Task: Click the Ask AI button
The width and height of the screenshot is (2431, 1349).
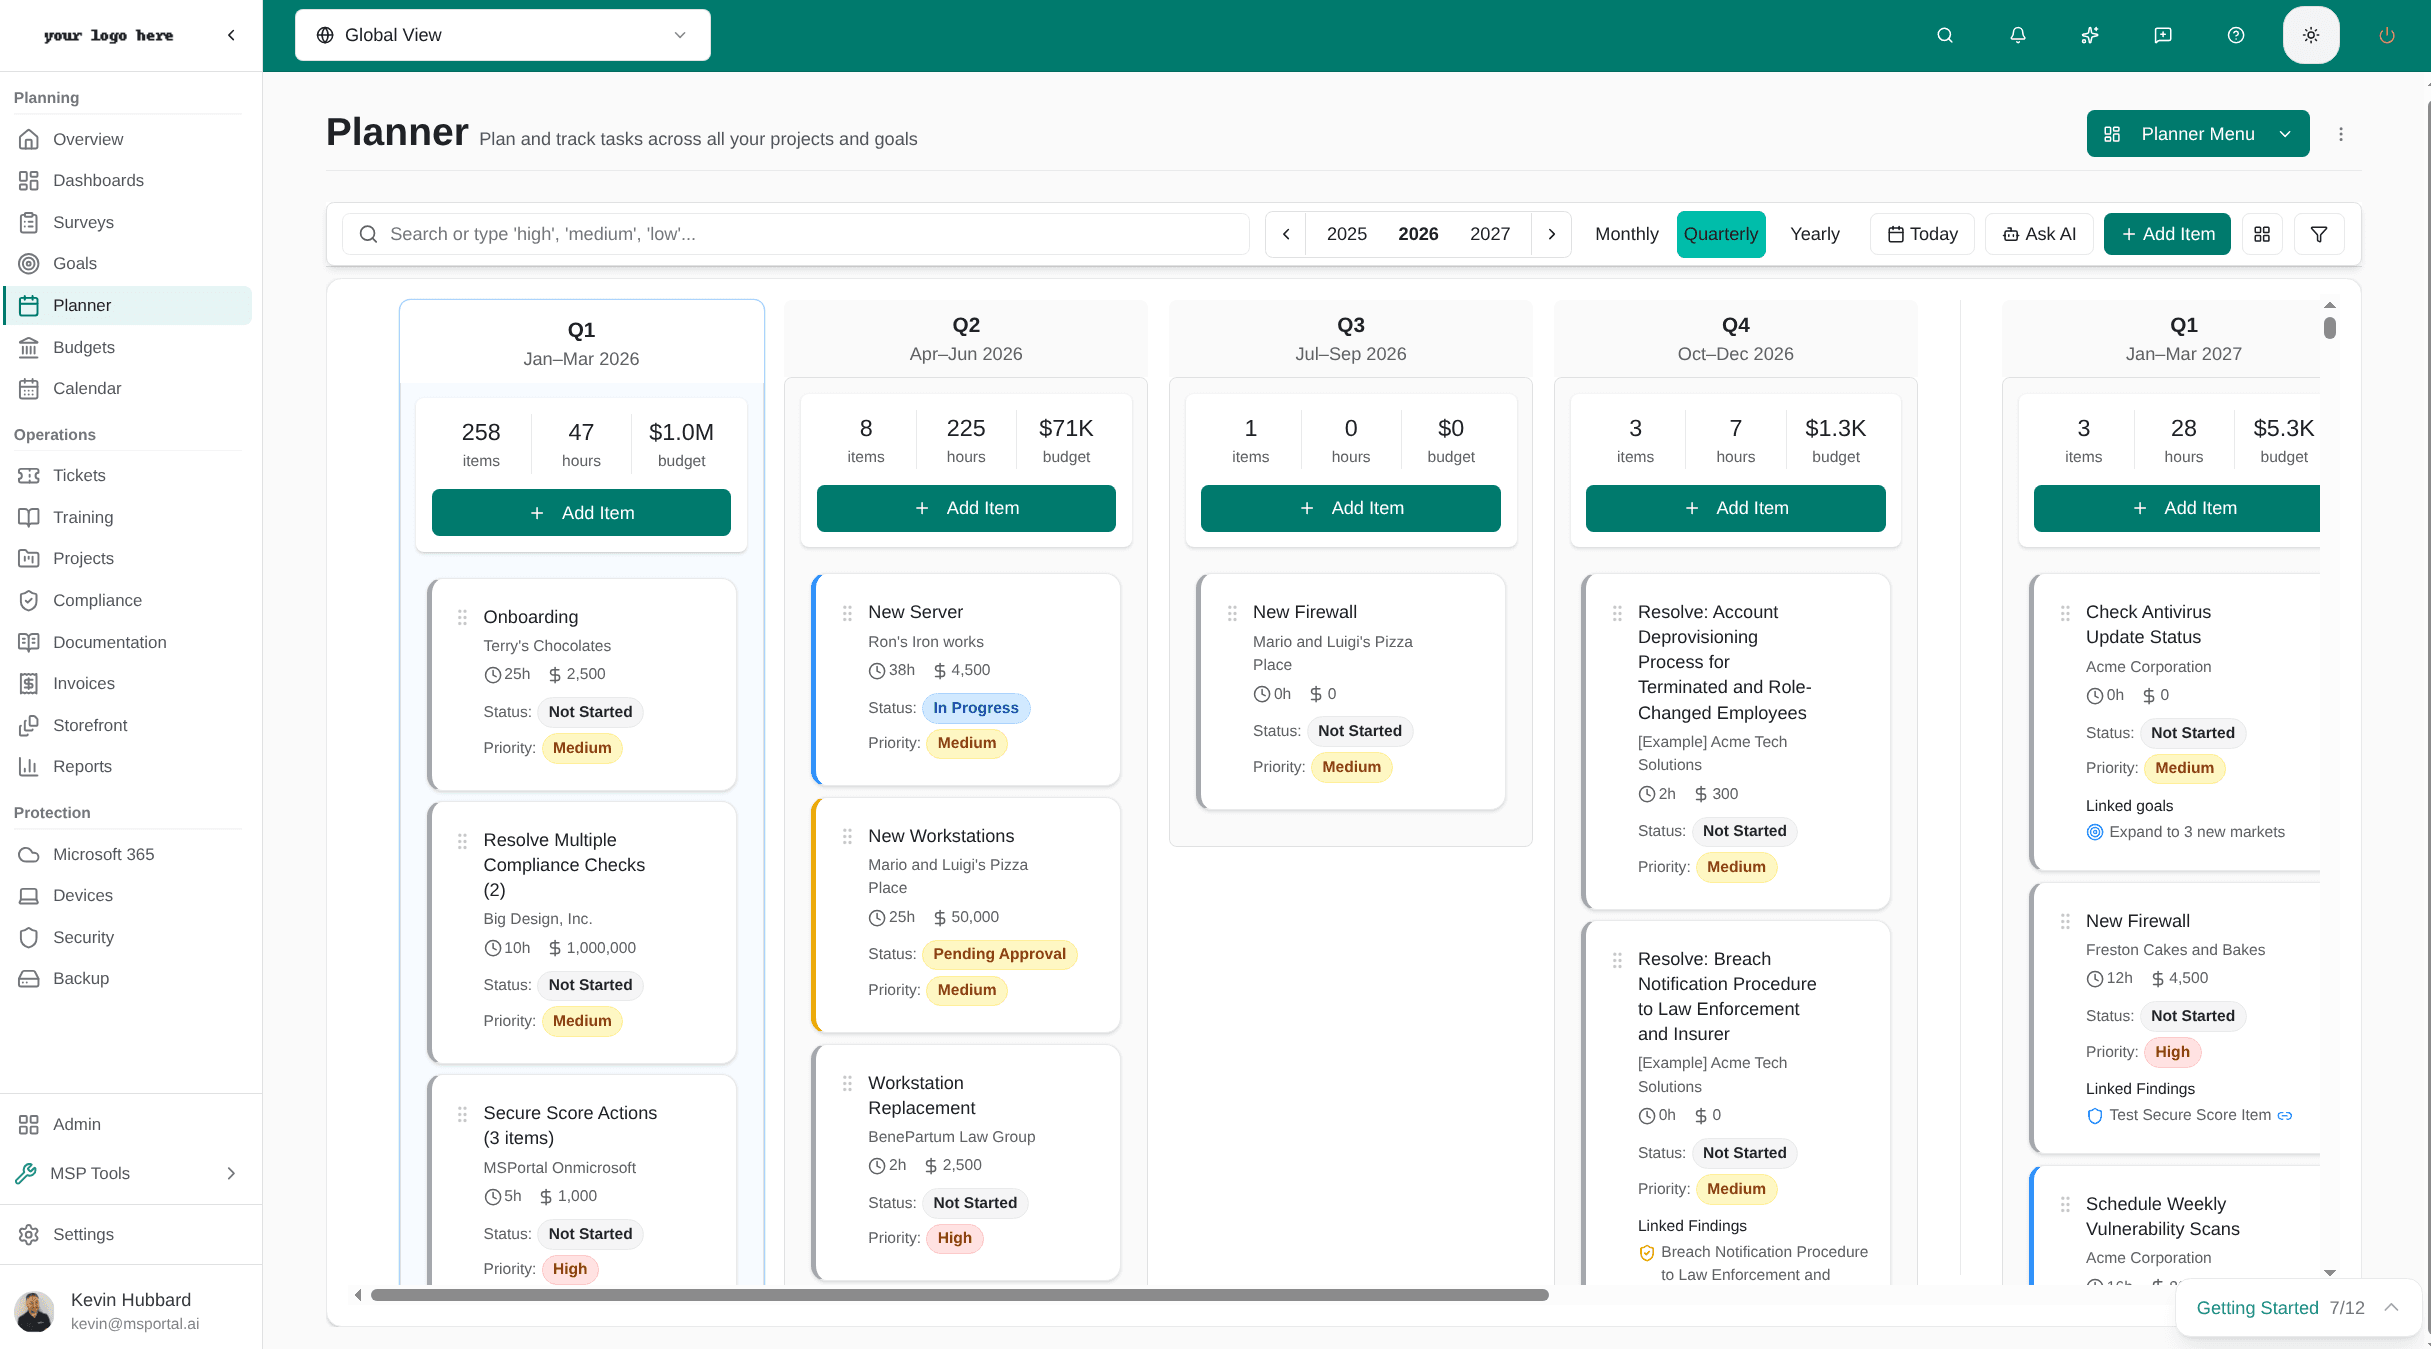Action: (x=2039, y=233)
